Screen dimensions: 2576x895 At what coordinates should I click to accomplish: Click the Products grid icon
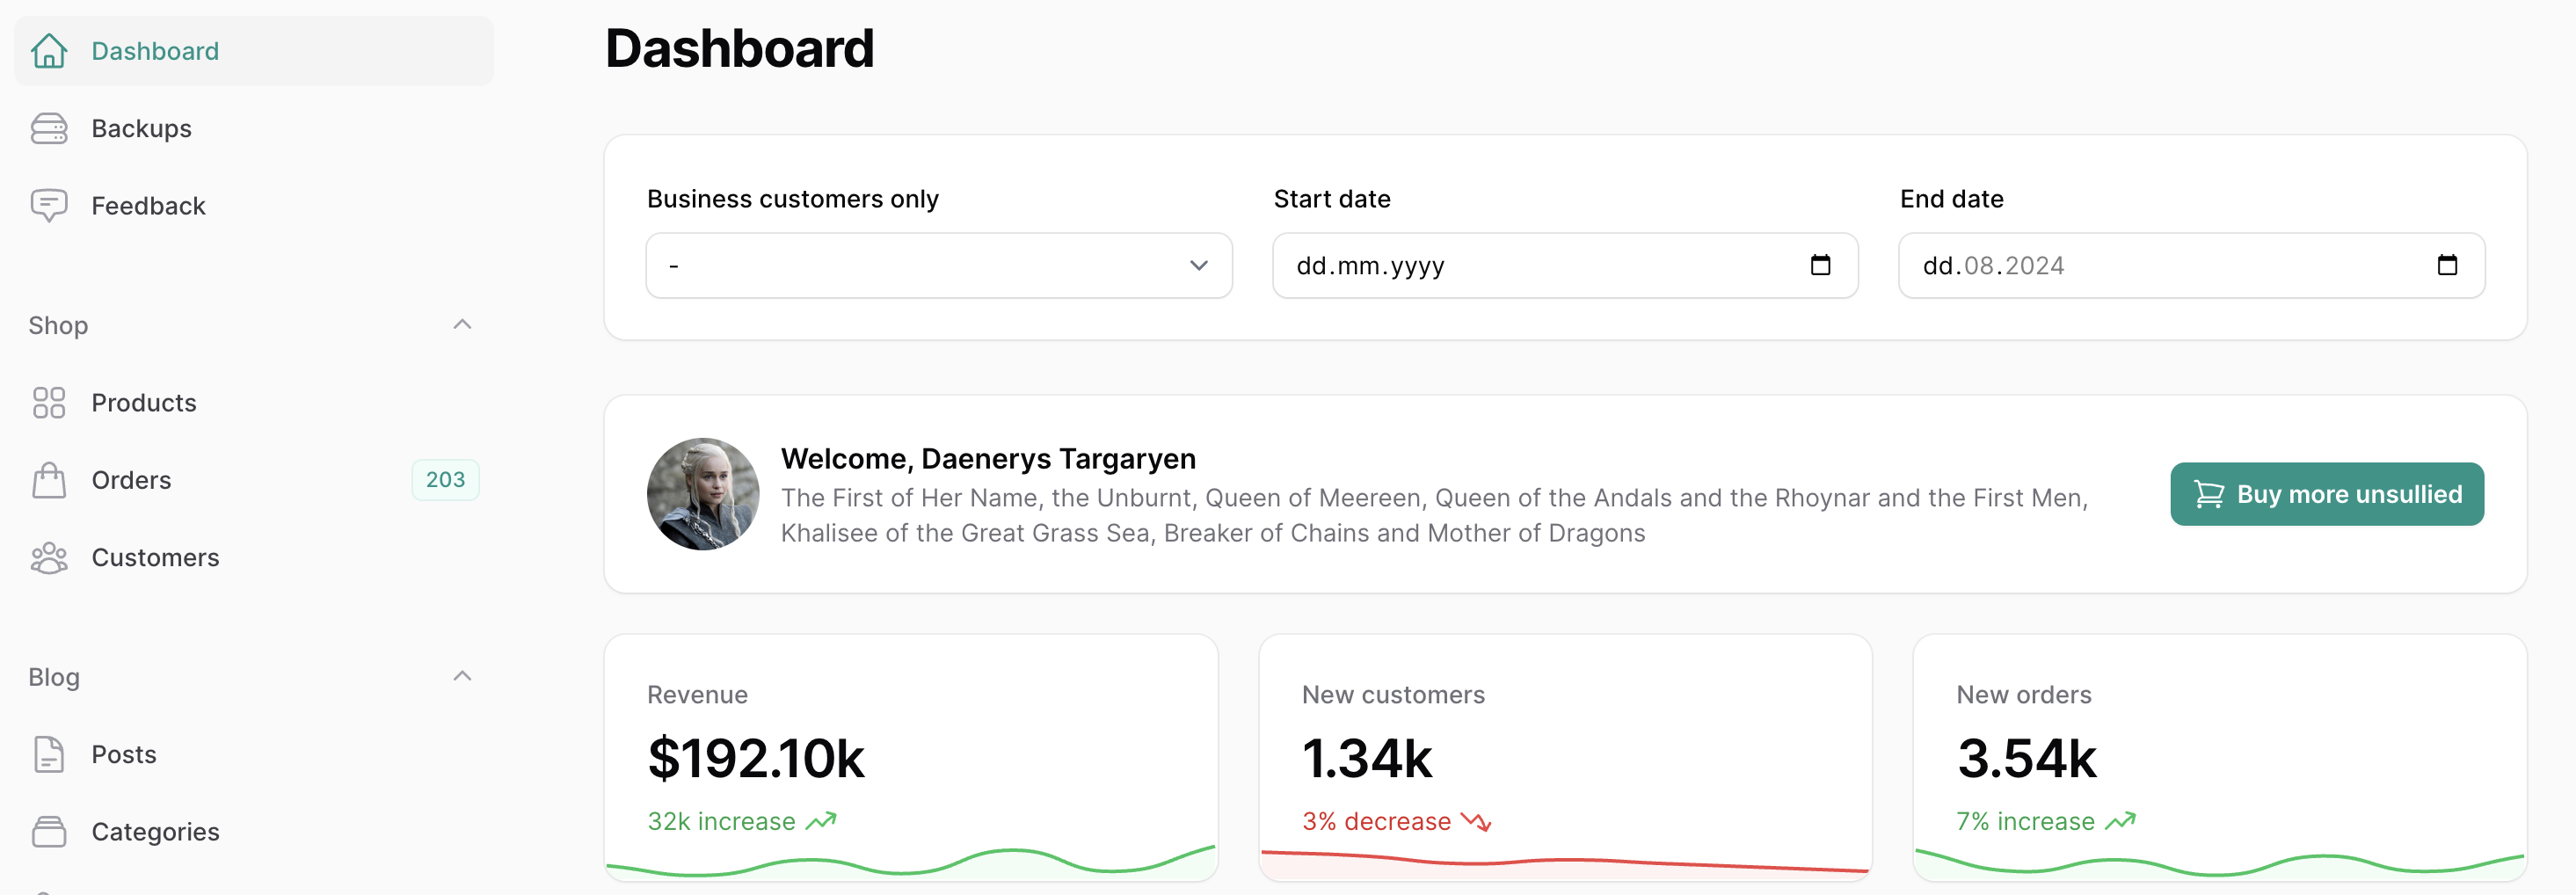48,403
